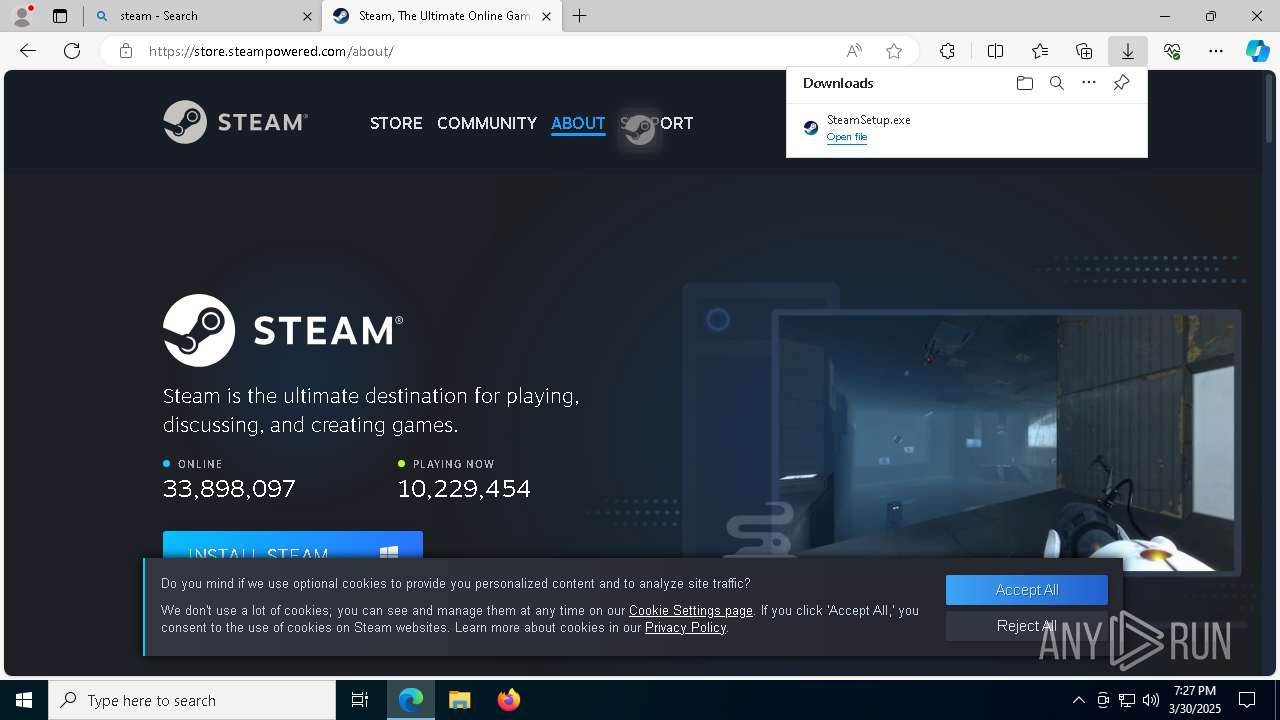Open a new browser tab
Screen dimensions: 1280x720
tap(580, 16)
